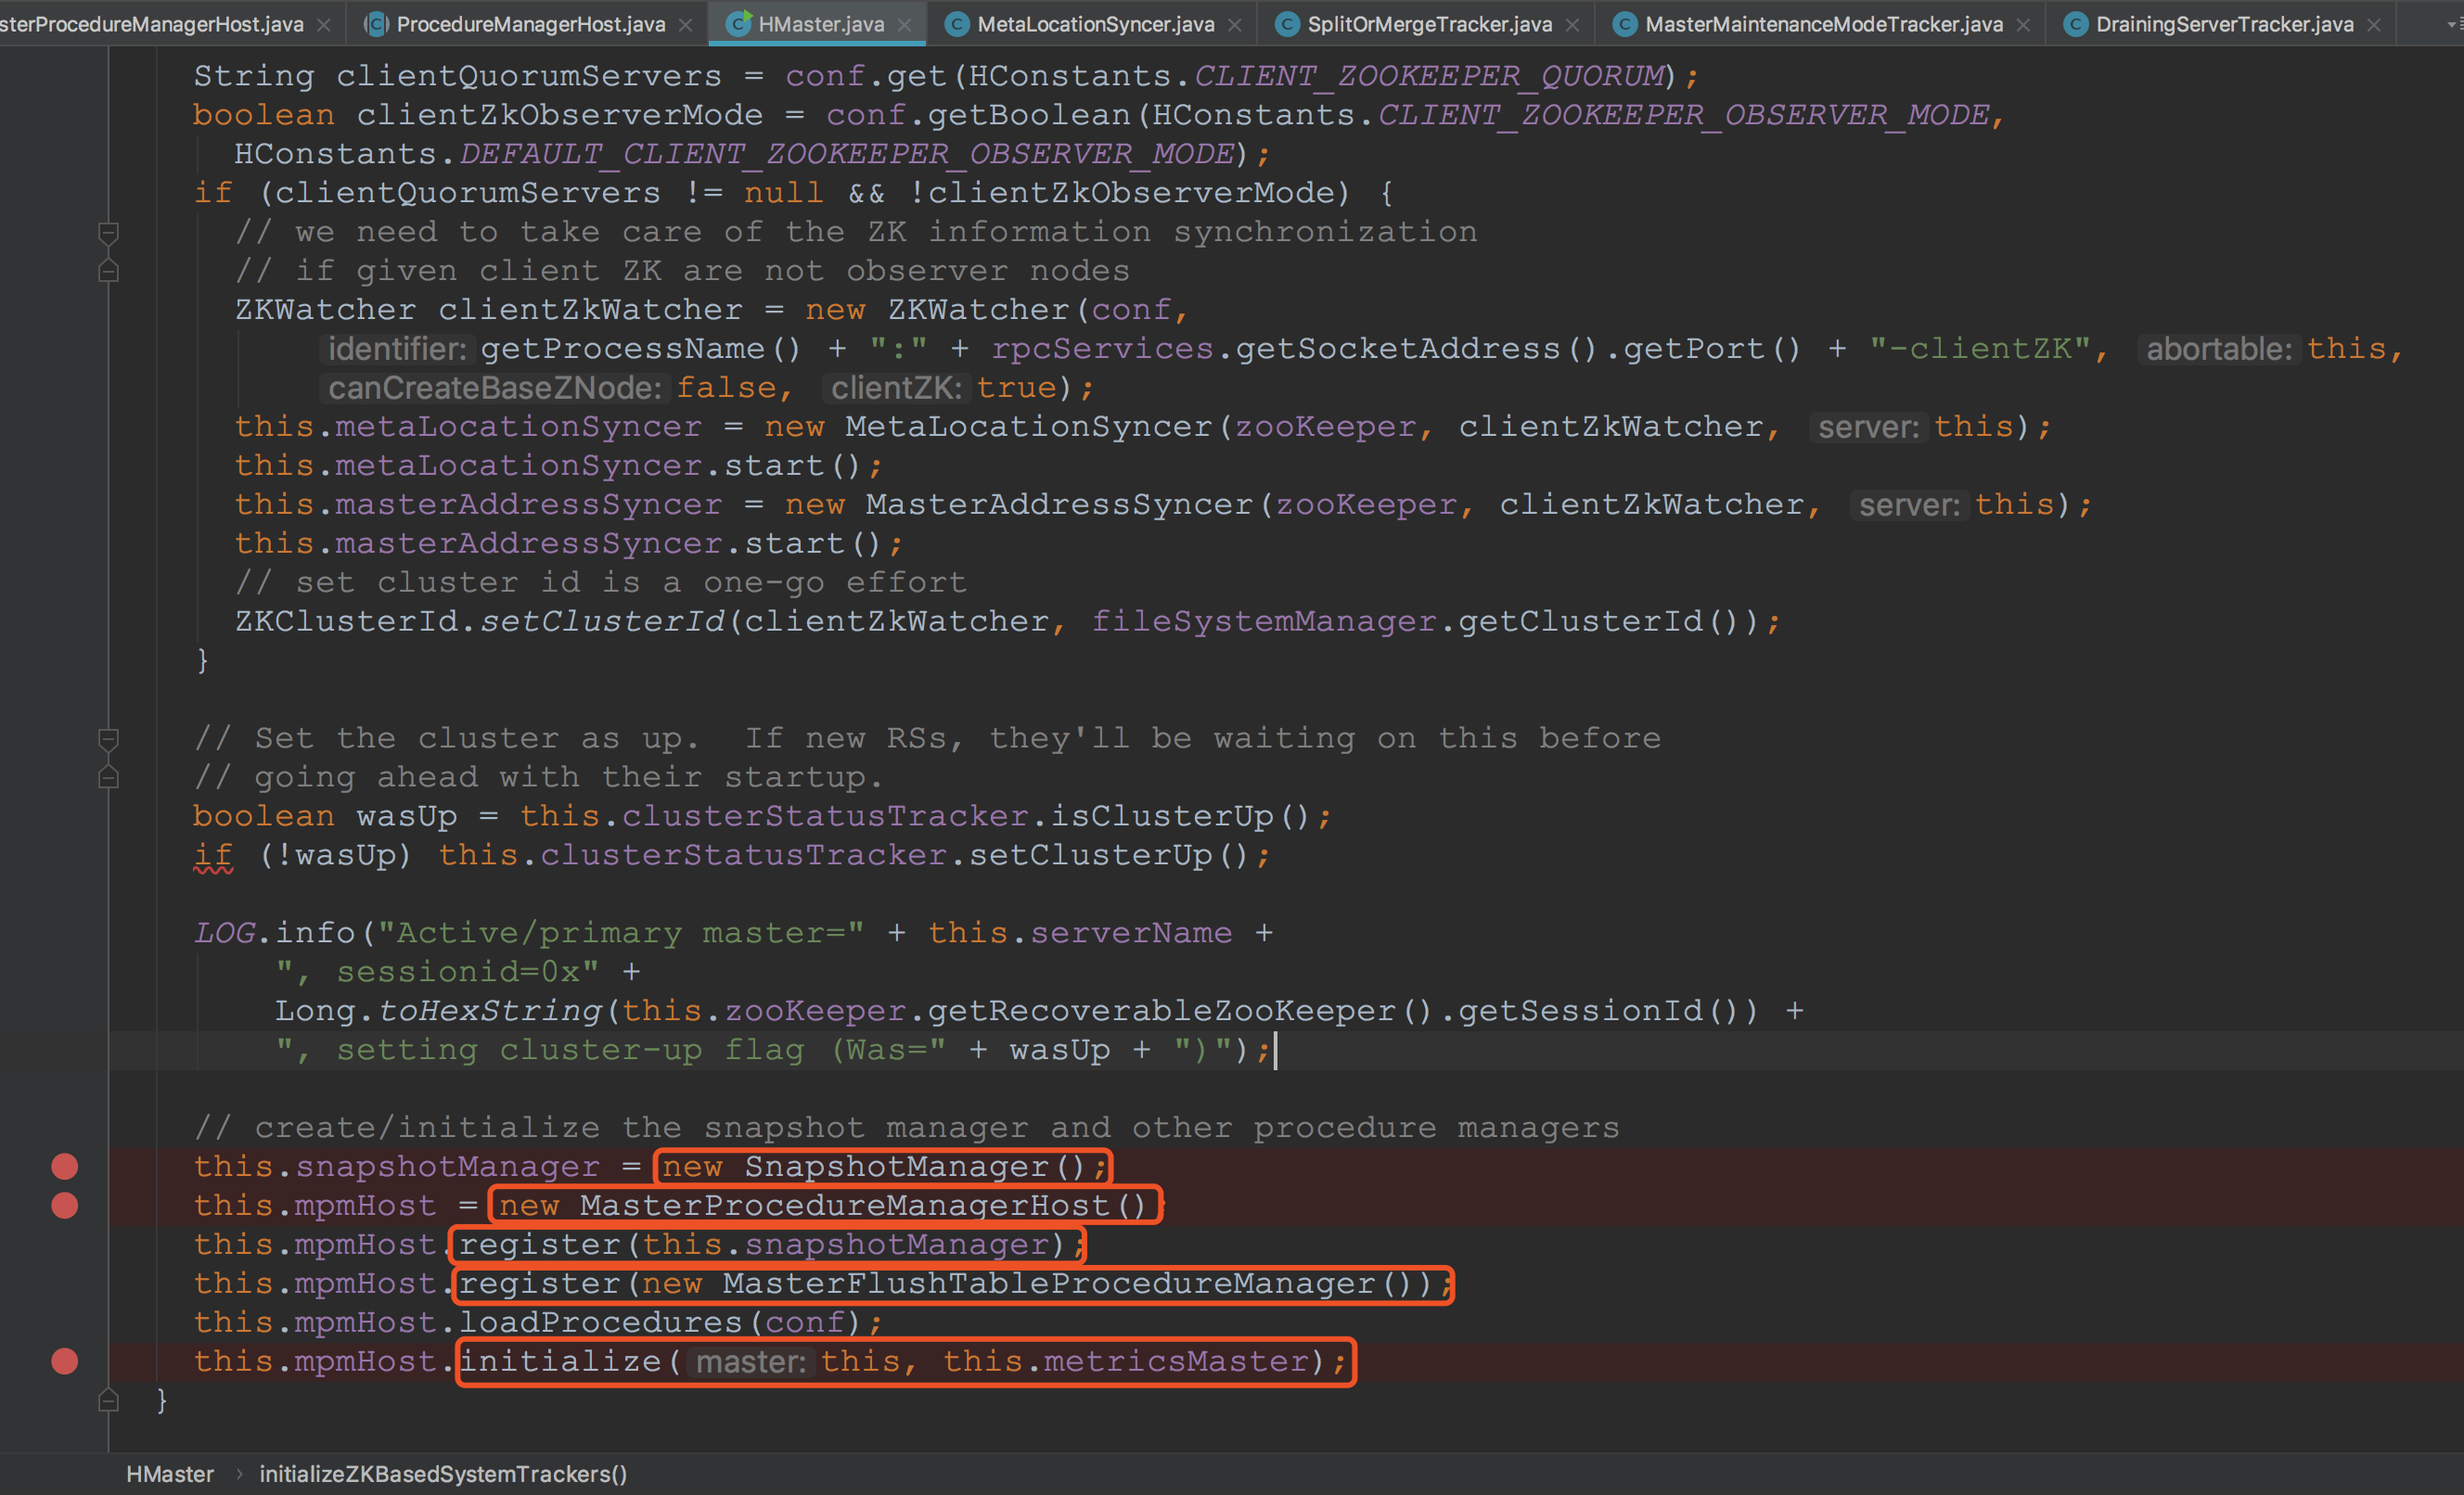Click the fold end marker at 'if given client ZK' comment
The image size is (2464, 1495).
(x=109, y=271)
